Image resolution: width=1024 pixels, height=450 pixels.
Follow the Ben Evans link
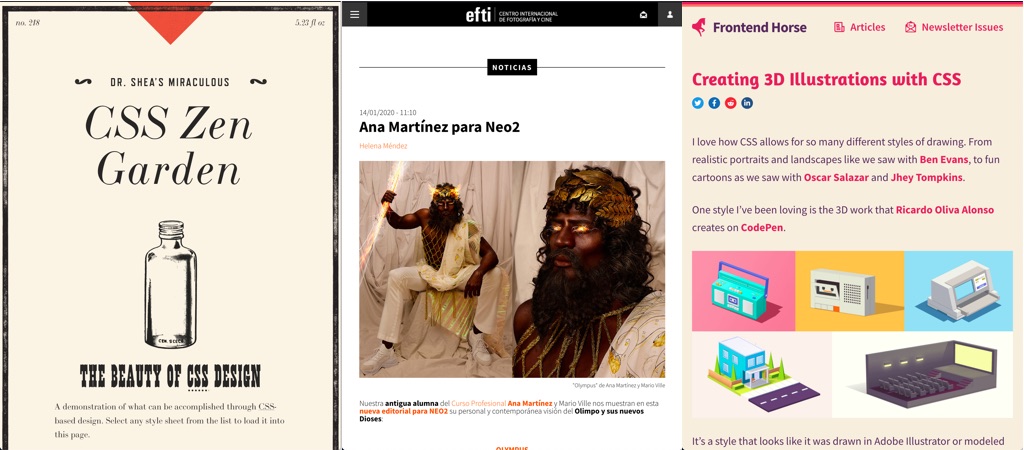(x=945, y=159)
